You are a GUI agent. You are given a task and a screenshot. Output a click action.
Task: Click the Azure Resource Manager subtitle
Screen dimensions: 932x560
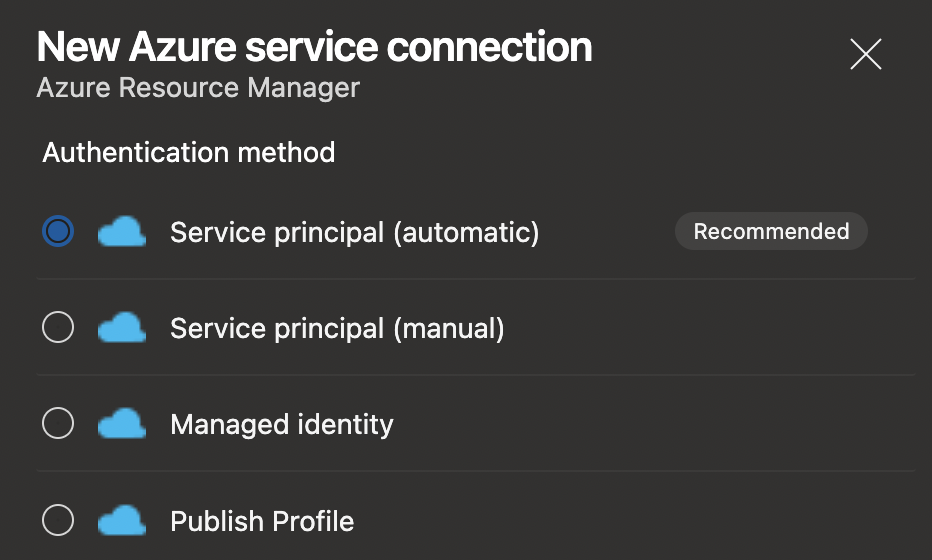[x=198, y=88]
